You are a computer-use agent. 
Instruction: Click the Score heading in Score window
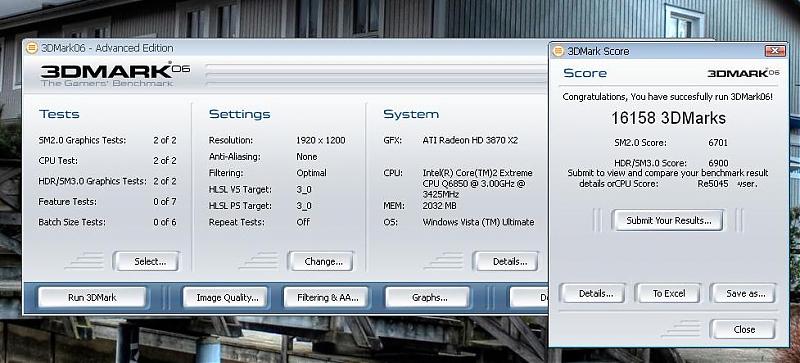(x=585, y=73)
